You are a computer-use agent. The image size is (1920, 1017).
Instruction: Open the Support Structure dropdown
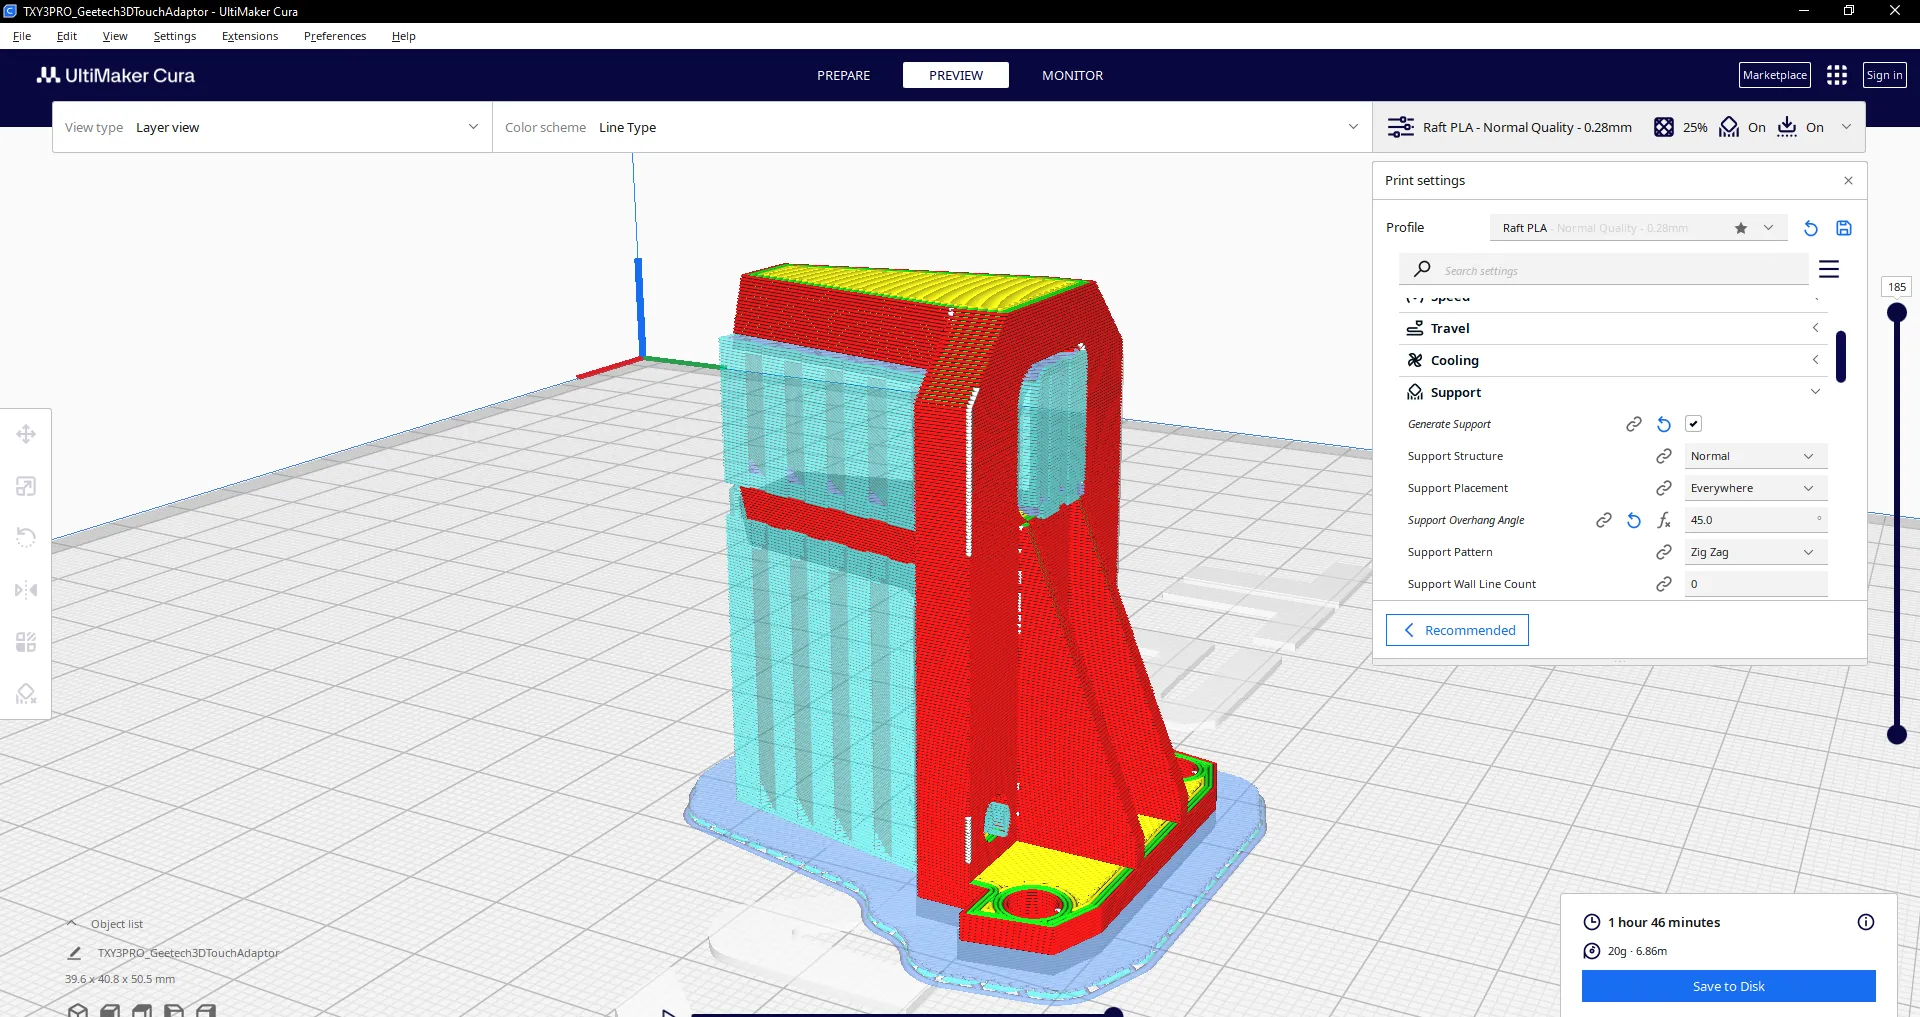coord(1755,456)
